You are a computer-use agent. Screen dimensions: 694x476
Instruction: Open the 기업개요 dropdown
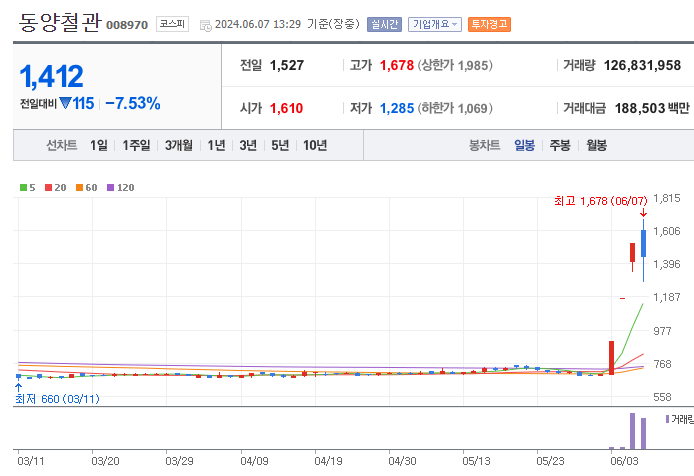[x=435, y=24]
